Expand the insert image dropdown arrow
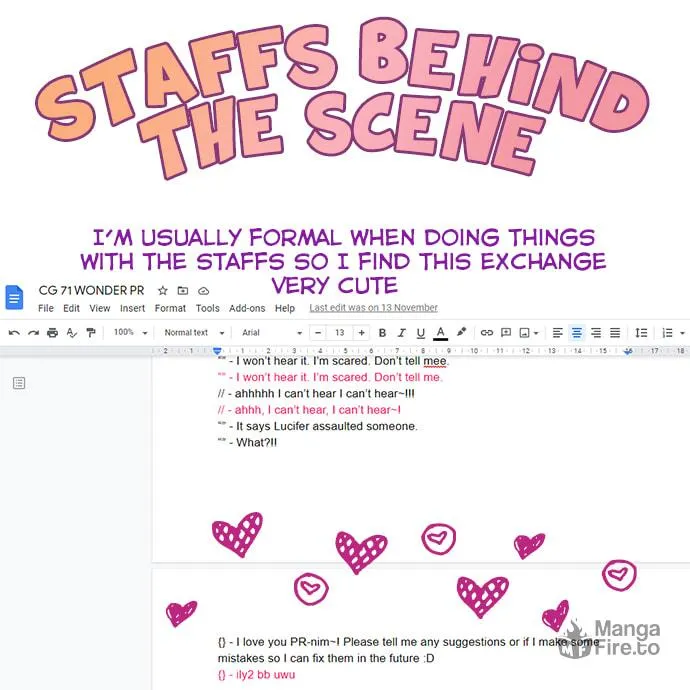This screenshot has height=690, width=690. tap(536, 333)
